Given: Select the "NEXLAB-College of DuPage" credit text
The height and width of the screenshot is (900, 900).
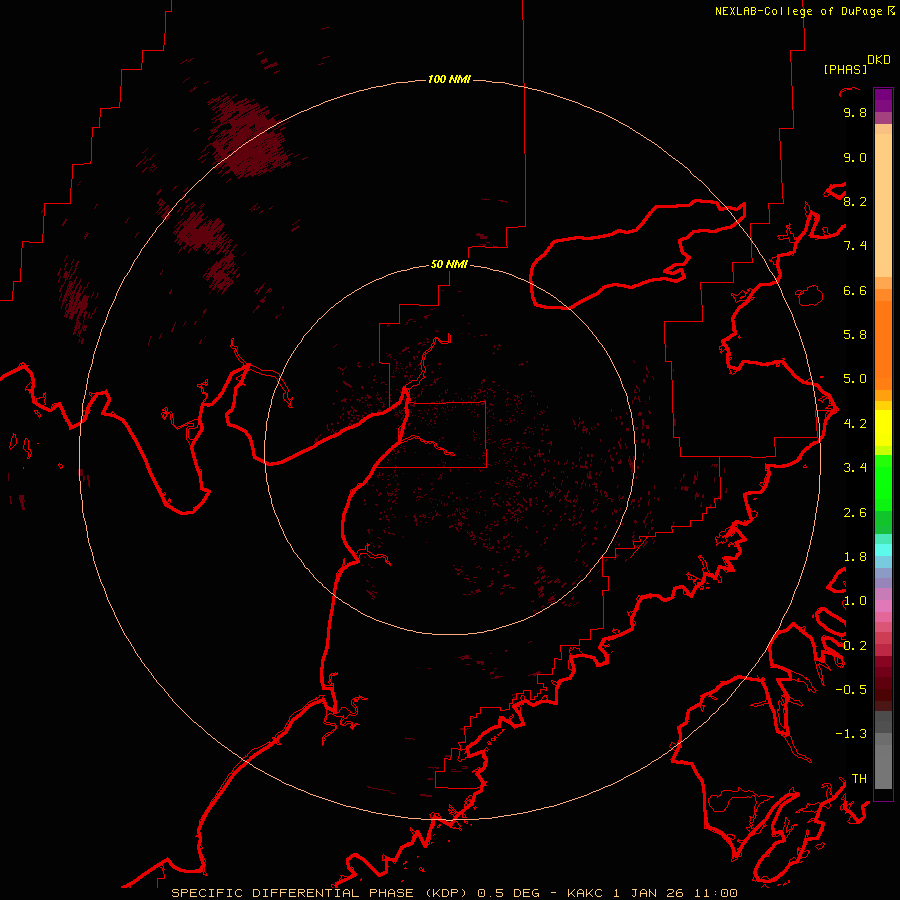Looking at the screenshot, I should click(x=798, y=11).
